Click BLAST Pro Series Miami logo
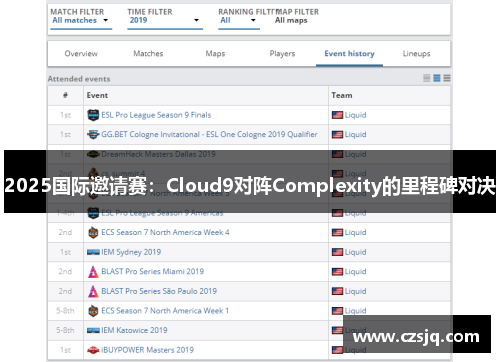Viewport: 500px width, 362px height. (93, 272)
